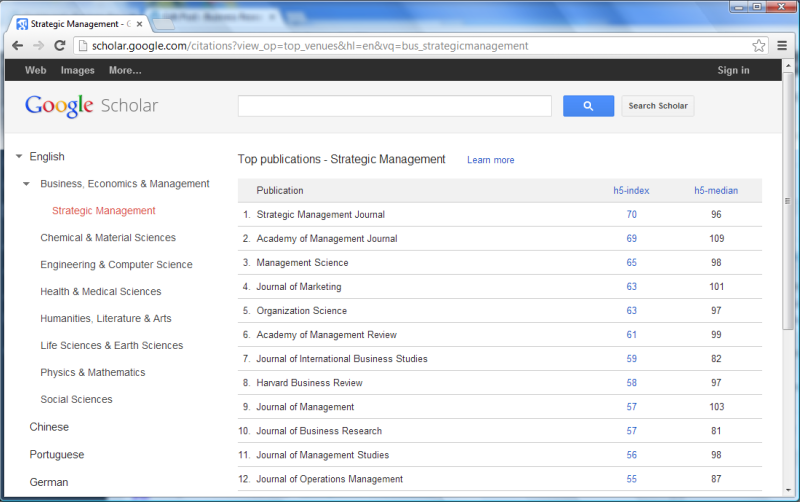Click the browser forward arrow

coord(38,46)
